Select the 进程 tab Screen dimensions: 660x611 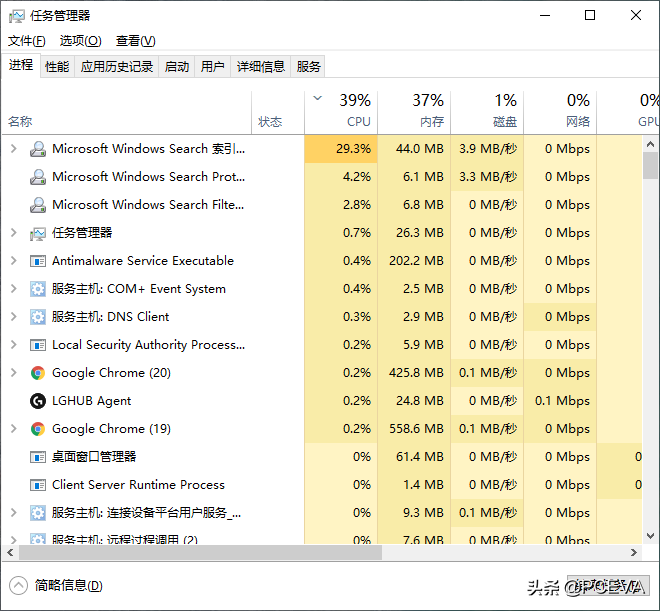pos(21,65)
